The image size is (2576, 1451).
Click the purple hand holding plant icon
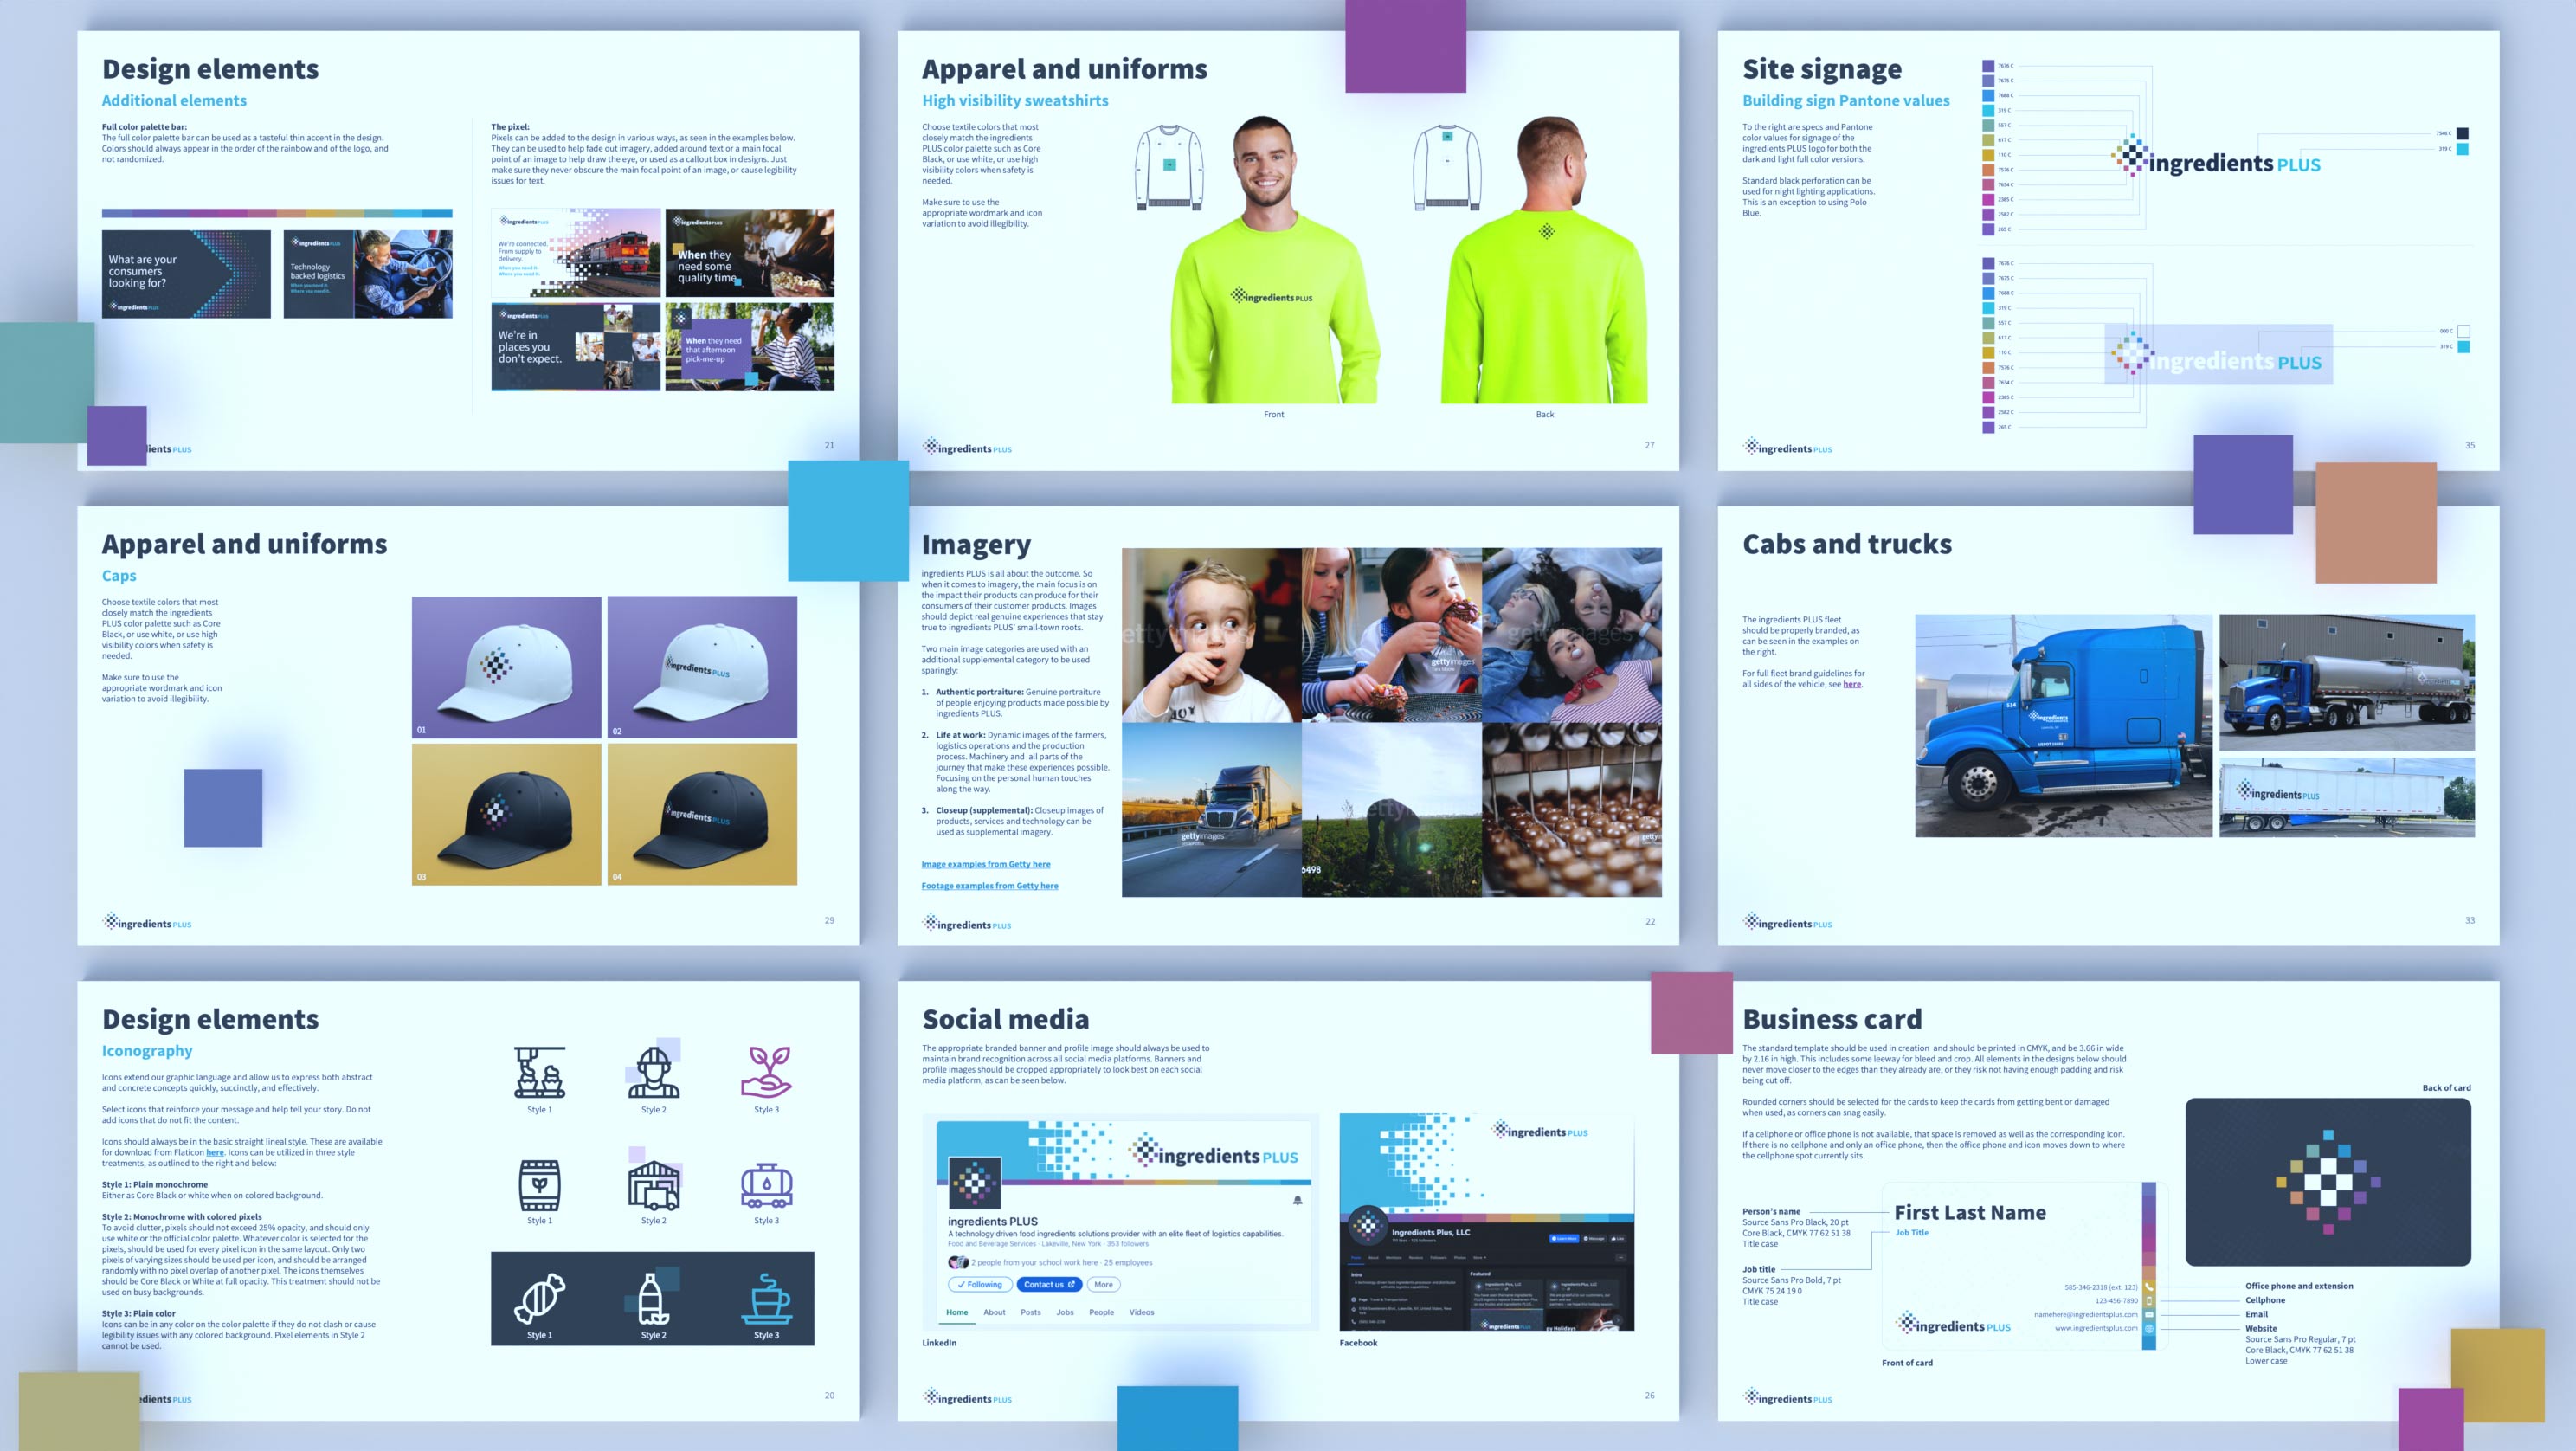(x=766, y=1072)
